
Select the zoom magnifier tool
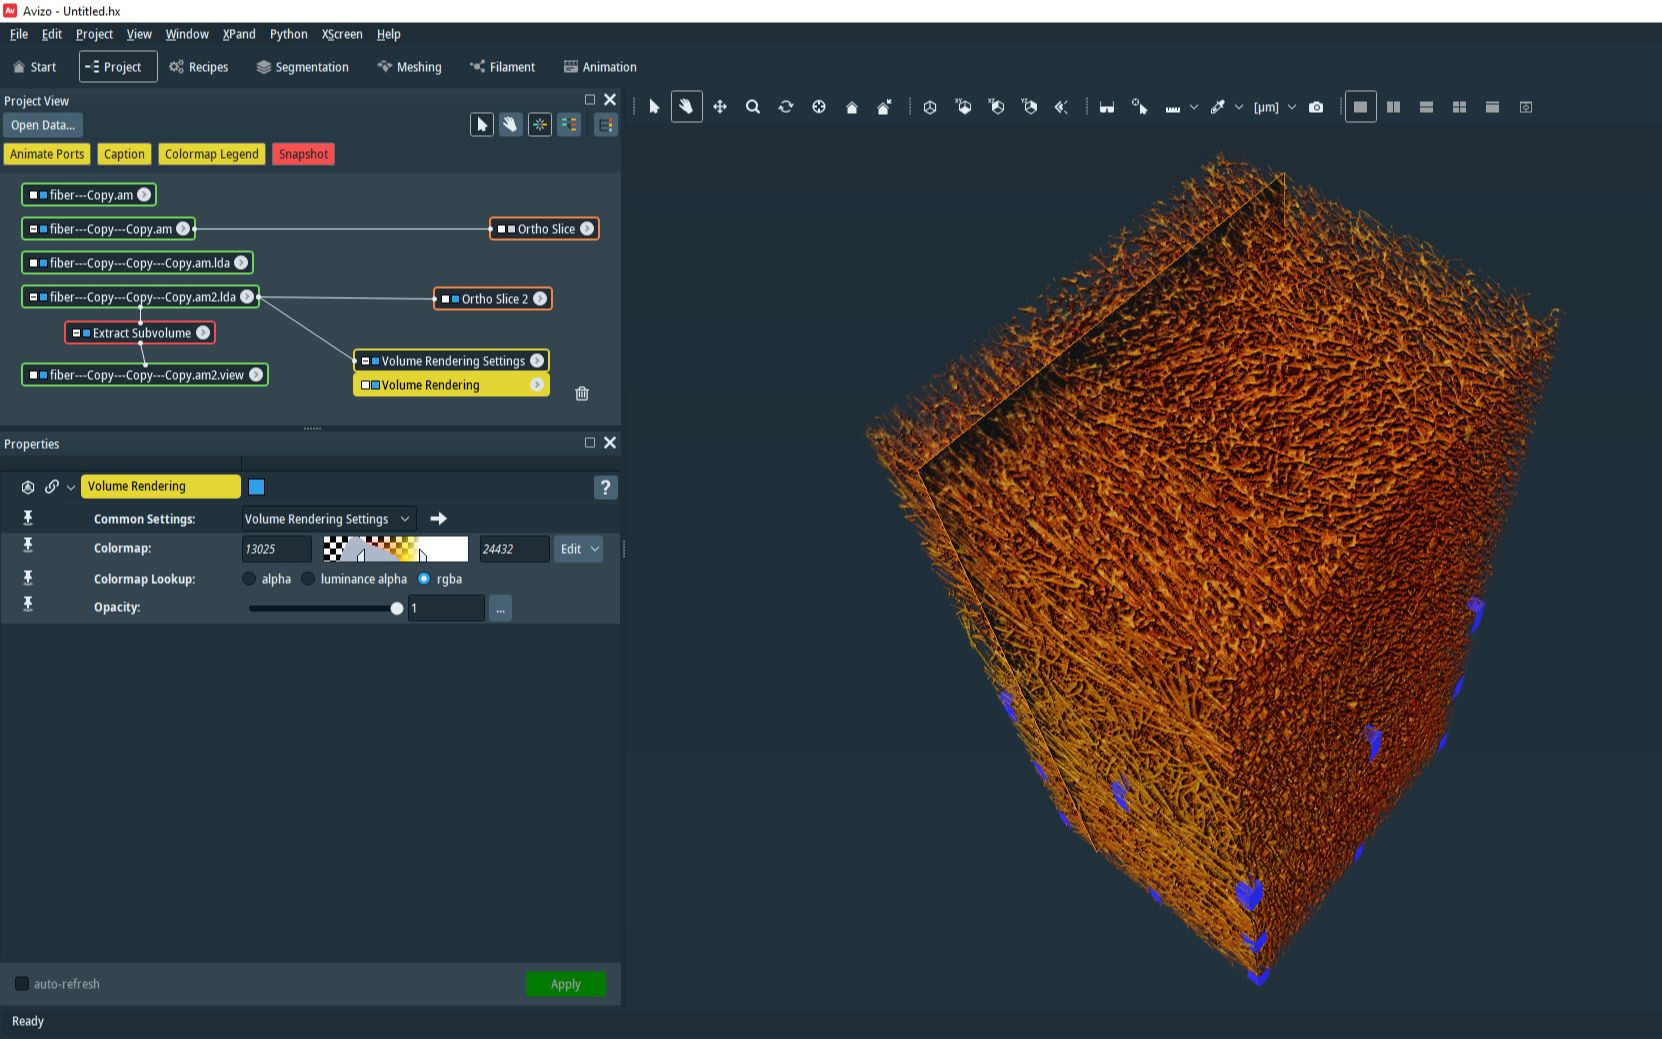(753, 107)
